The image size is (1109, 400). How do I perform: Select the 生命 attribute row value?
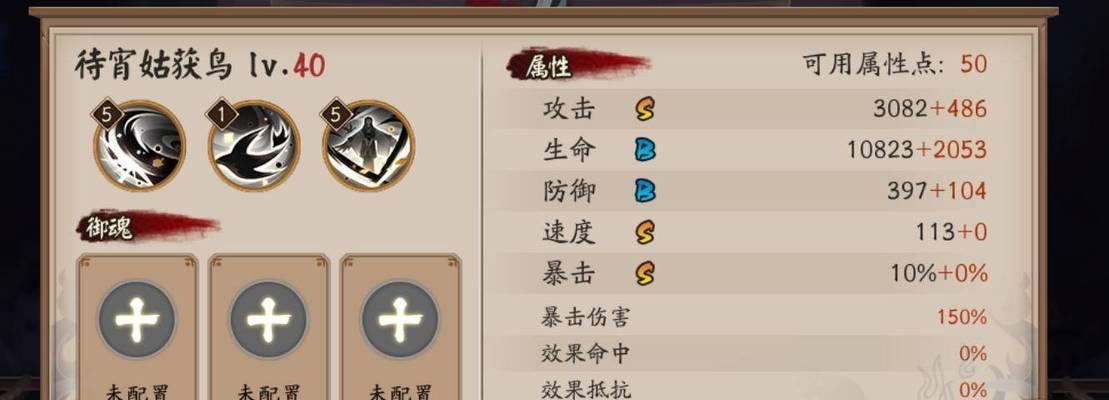[917, 150]
